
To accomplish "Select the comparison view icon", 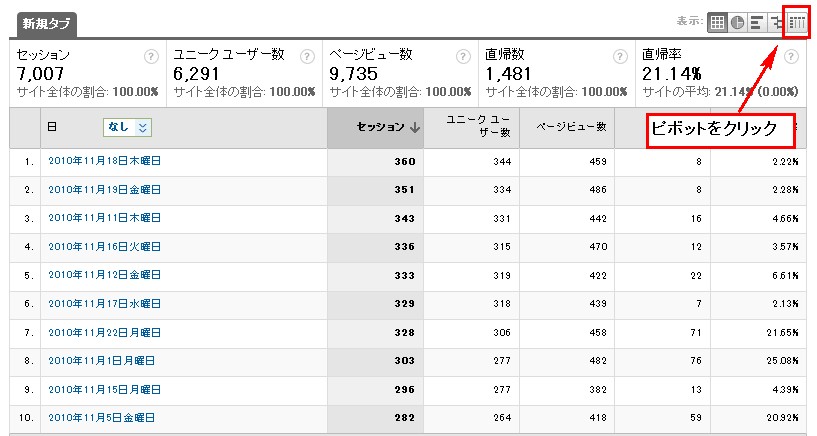I will click(777, 22).
